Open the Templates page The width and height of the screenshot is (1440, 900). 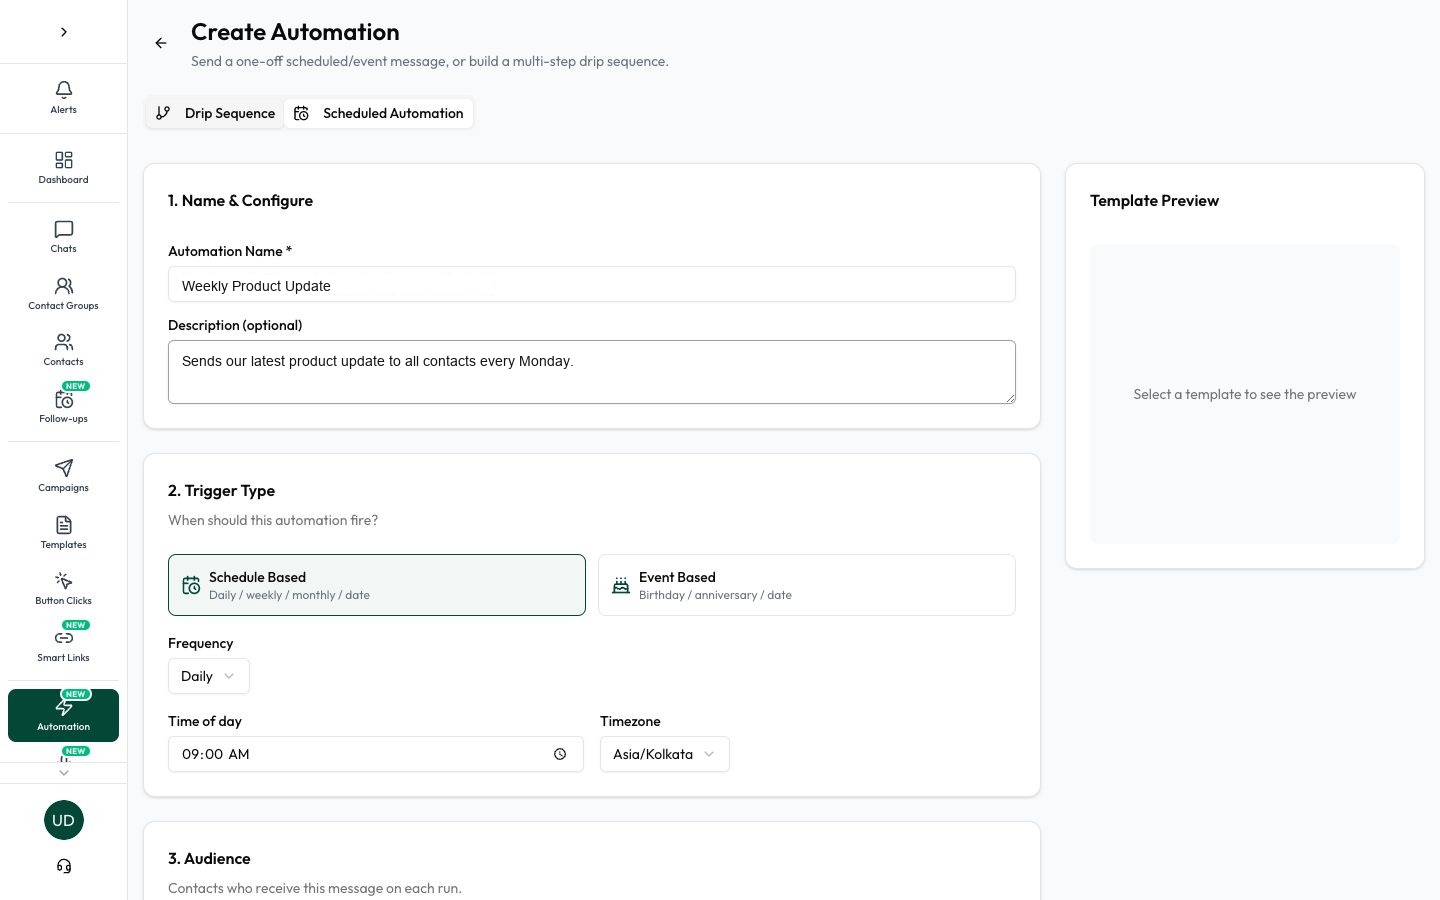[63, 533]
